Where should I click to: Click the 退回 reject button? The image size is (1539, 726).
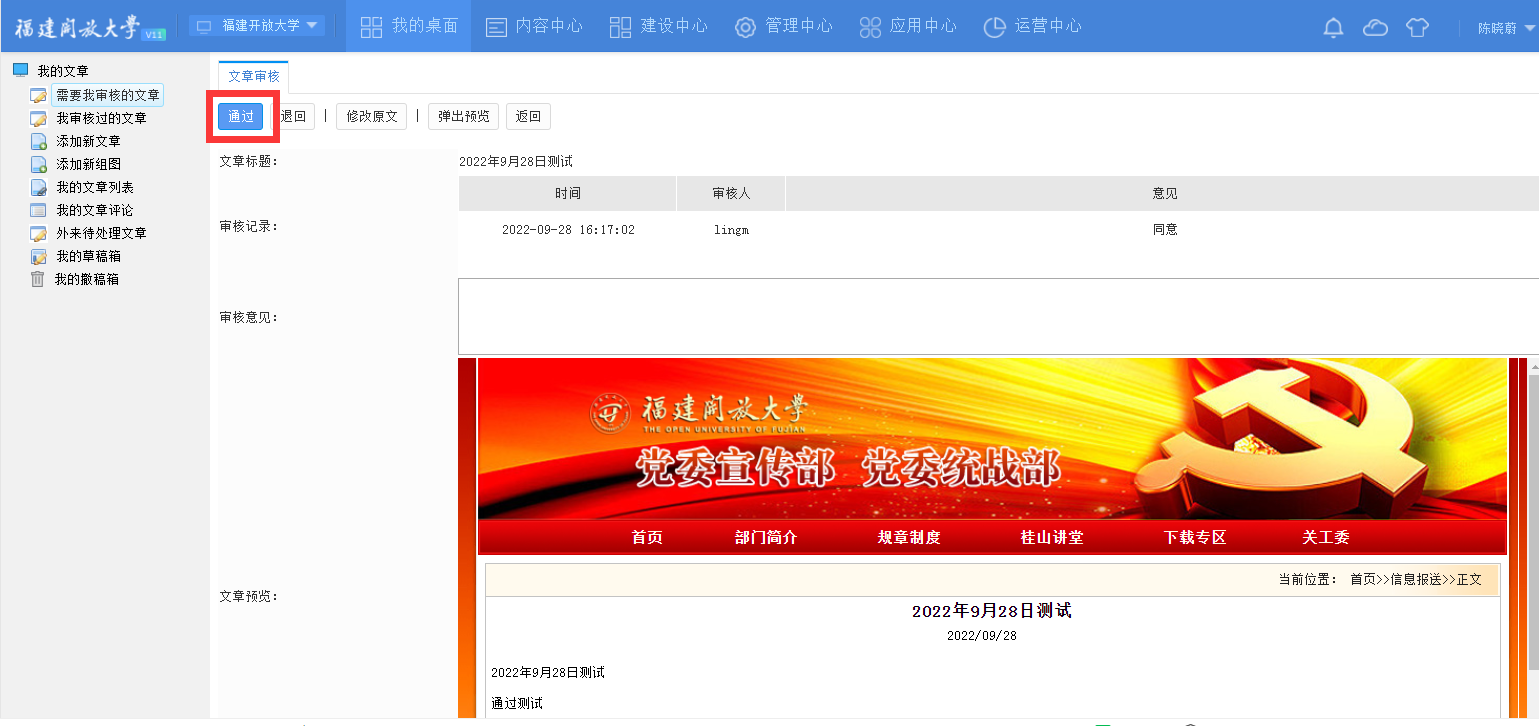[293, 116]
